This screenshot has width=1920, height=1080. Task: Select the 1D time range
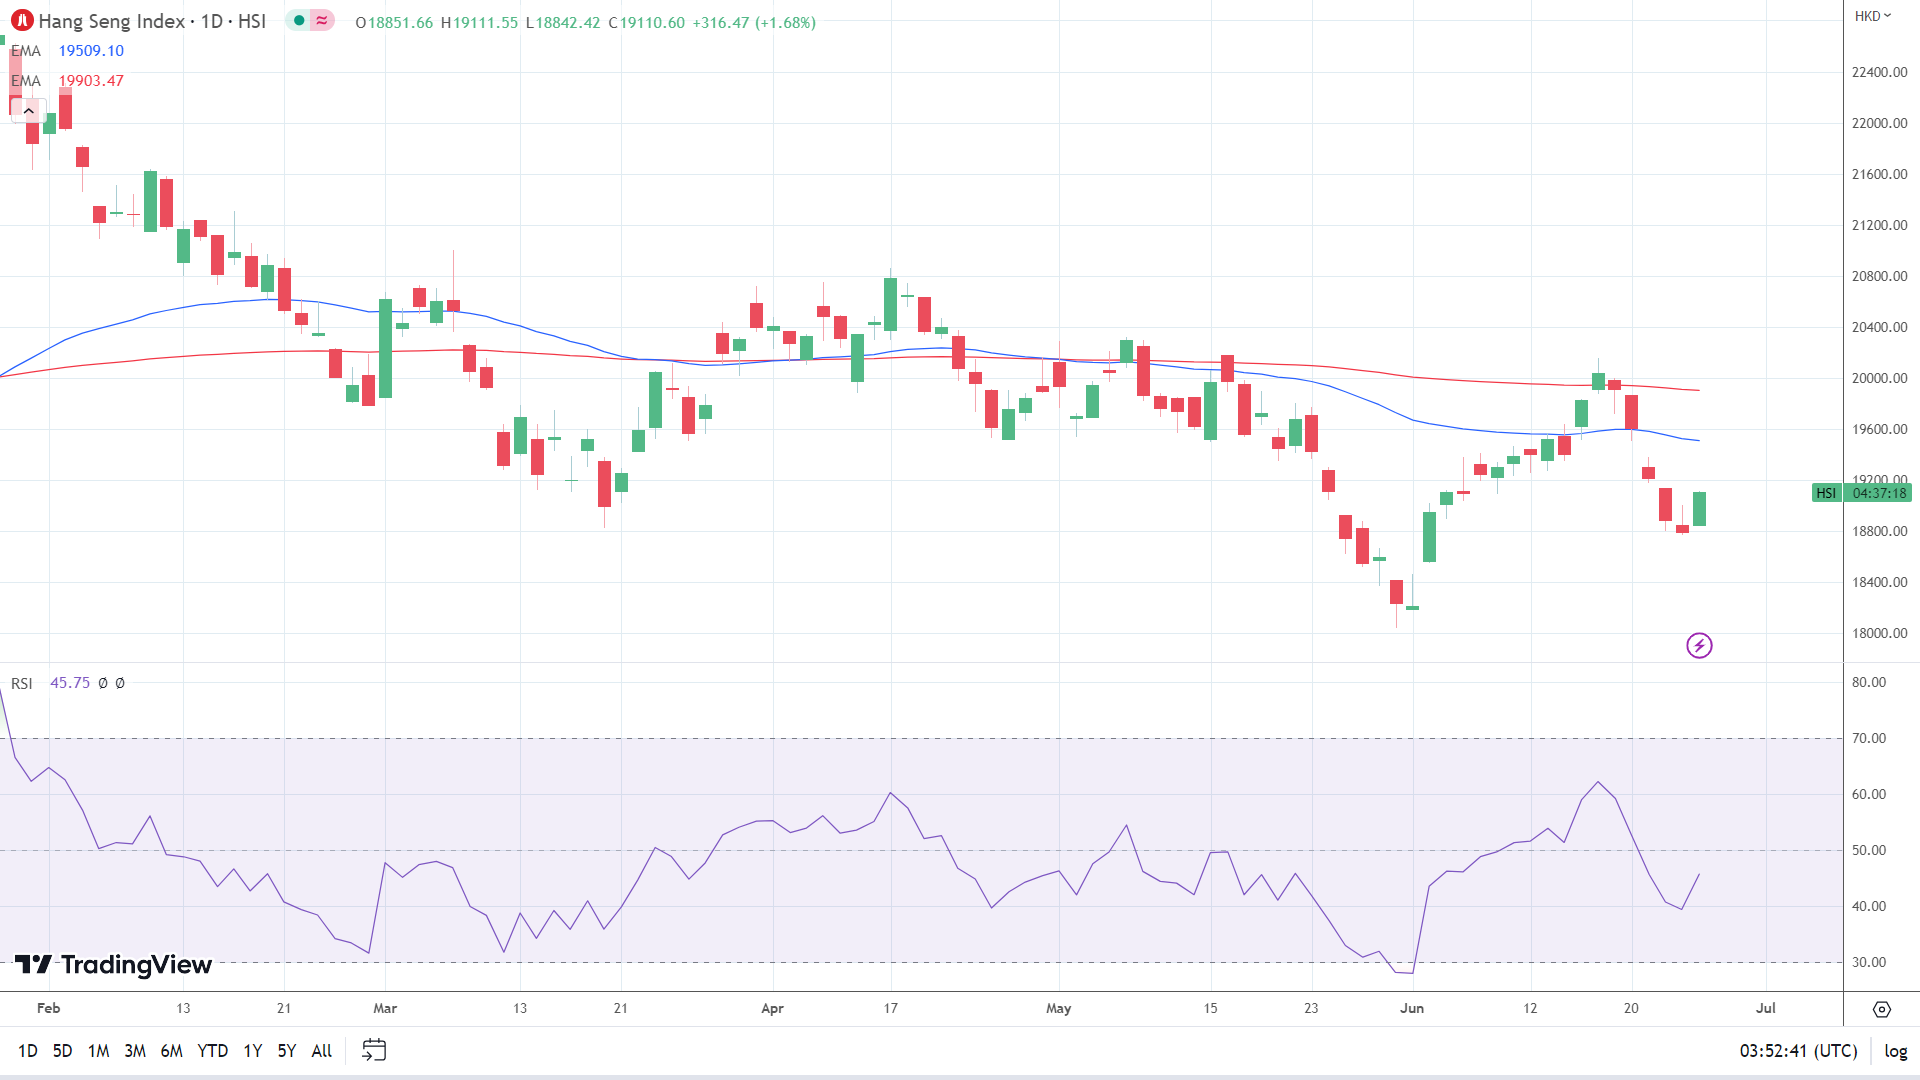(27, 1051)
